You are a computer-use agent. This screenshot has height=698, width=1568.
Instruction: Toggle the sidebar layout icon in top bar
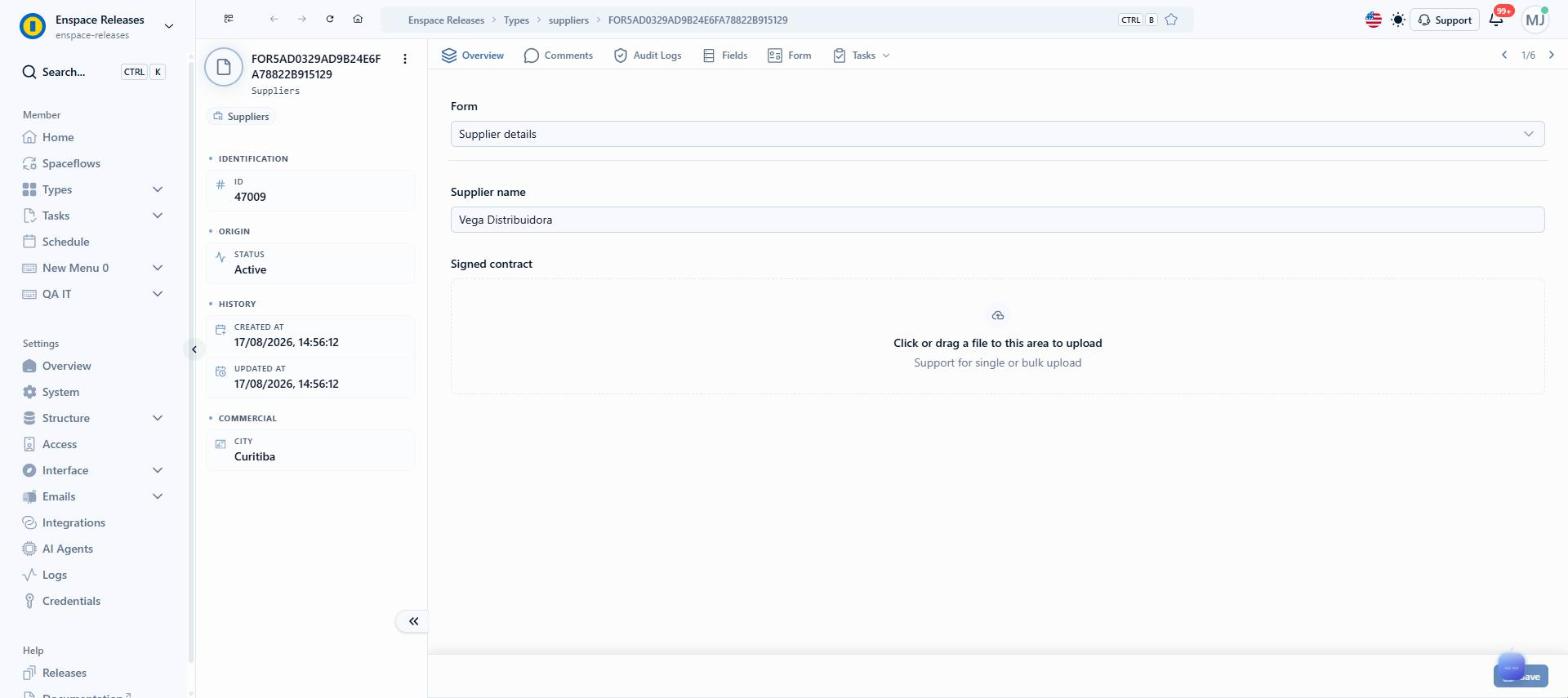click(229, 19)
